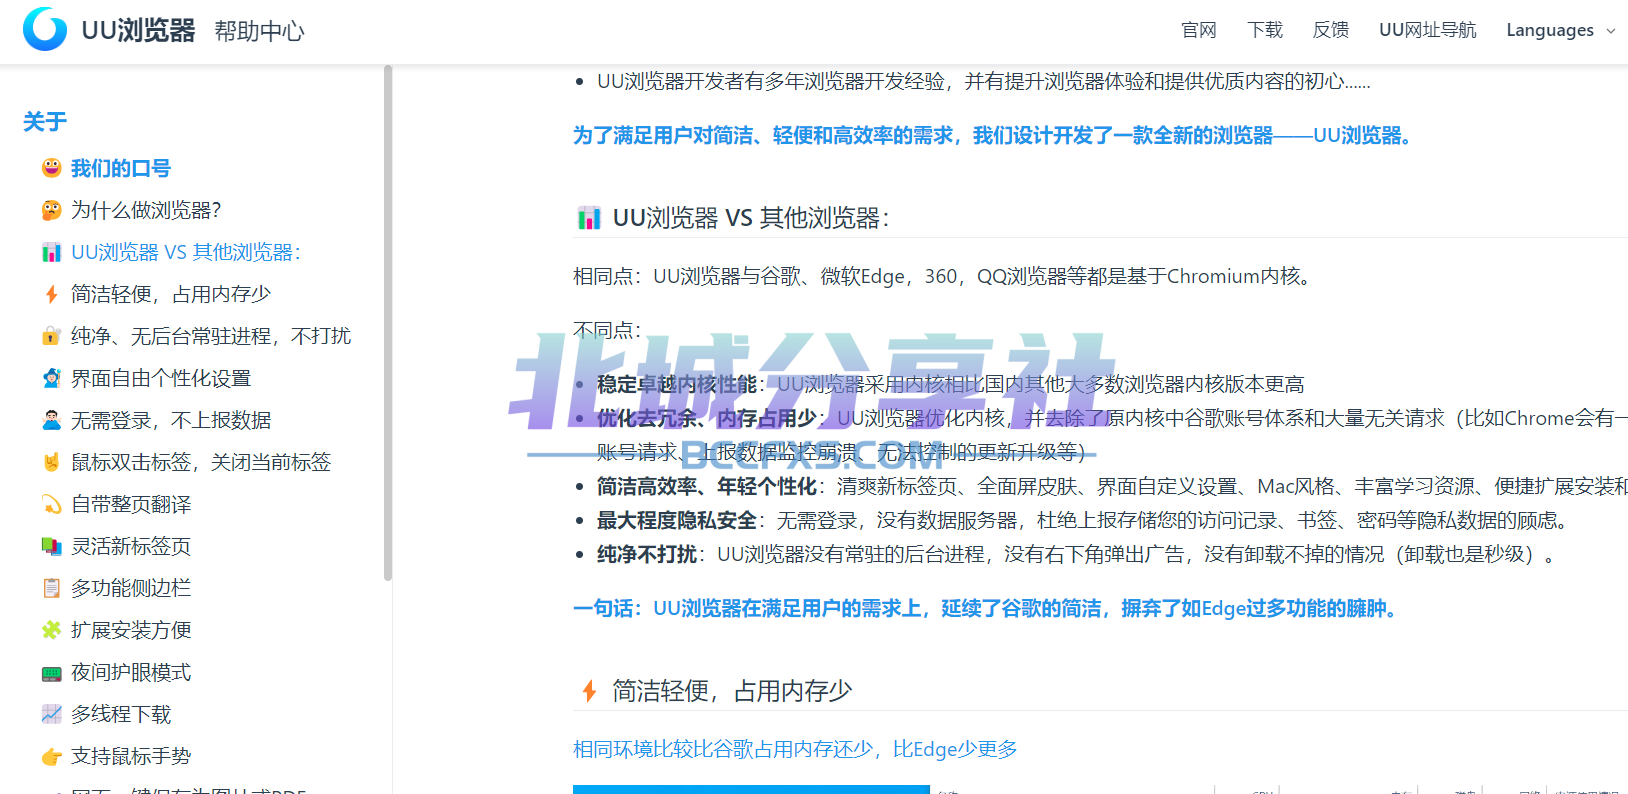Select sidebar section heading 关于
Screen dimensions: 1628x794
coord(45,122)
